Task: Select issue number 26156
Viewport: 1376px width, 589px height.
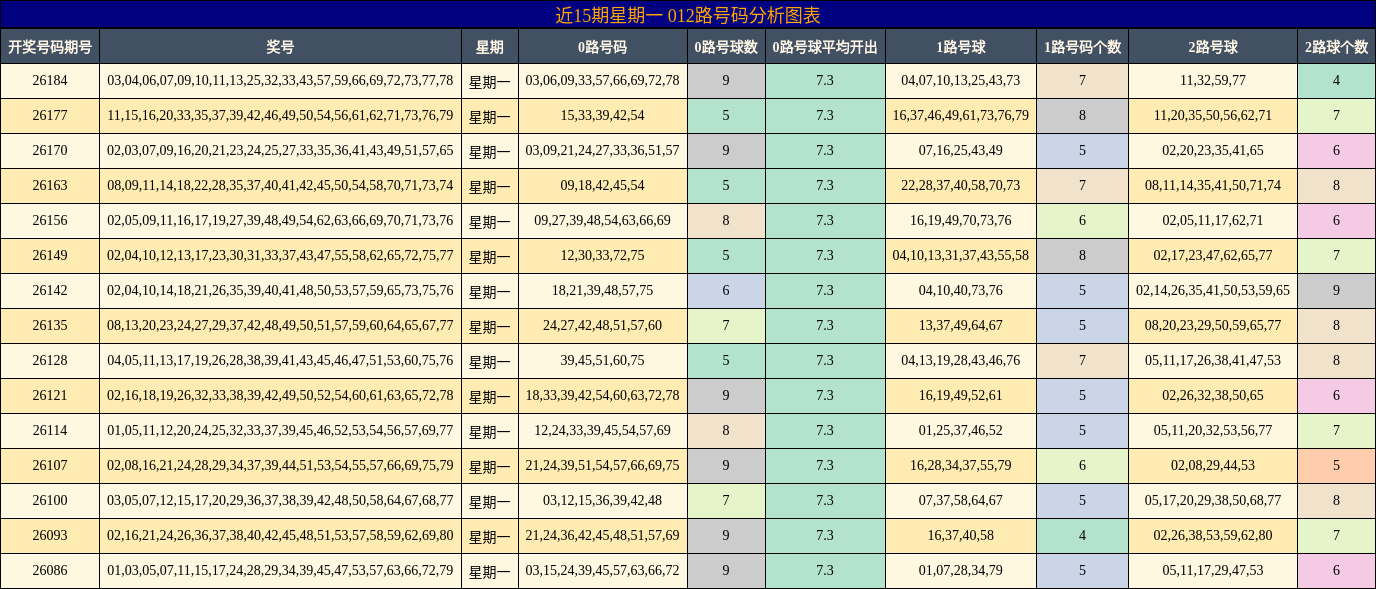Action: (x=50, y=221)
